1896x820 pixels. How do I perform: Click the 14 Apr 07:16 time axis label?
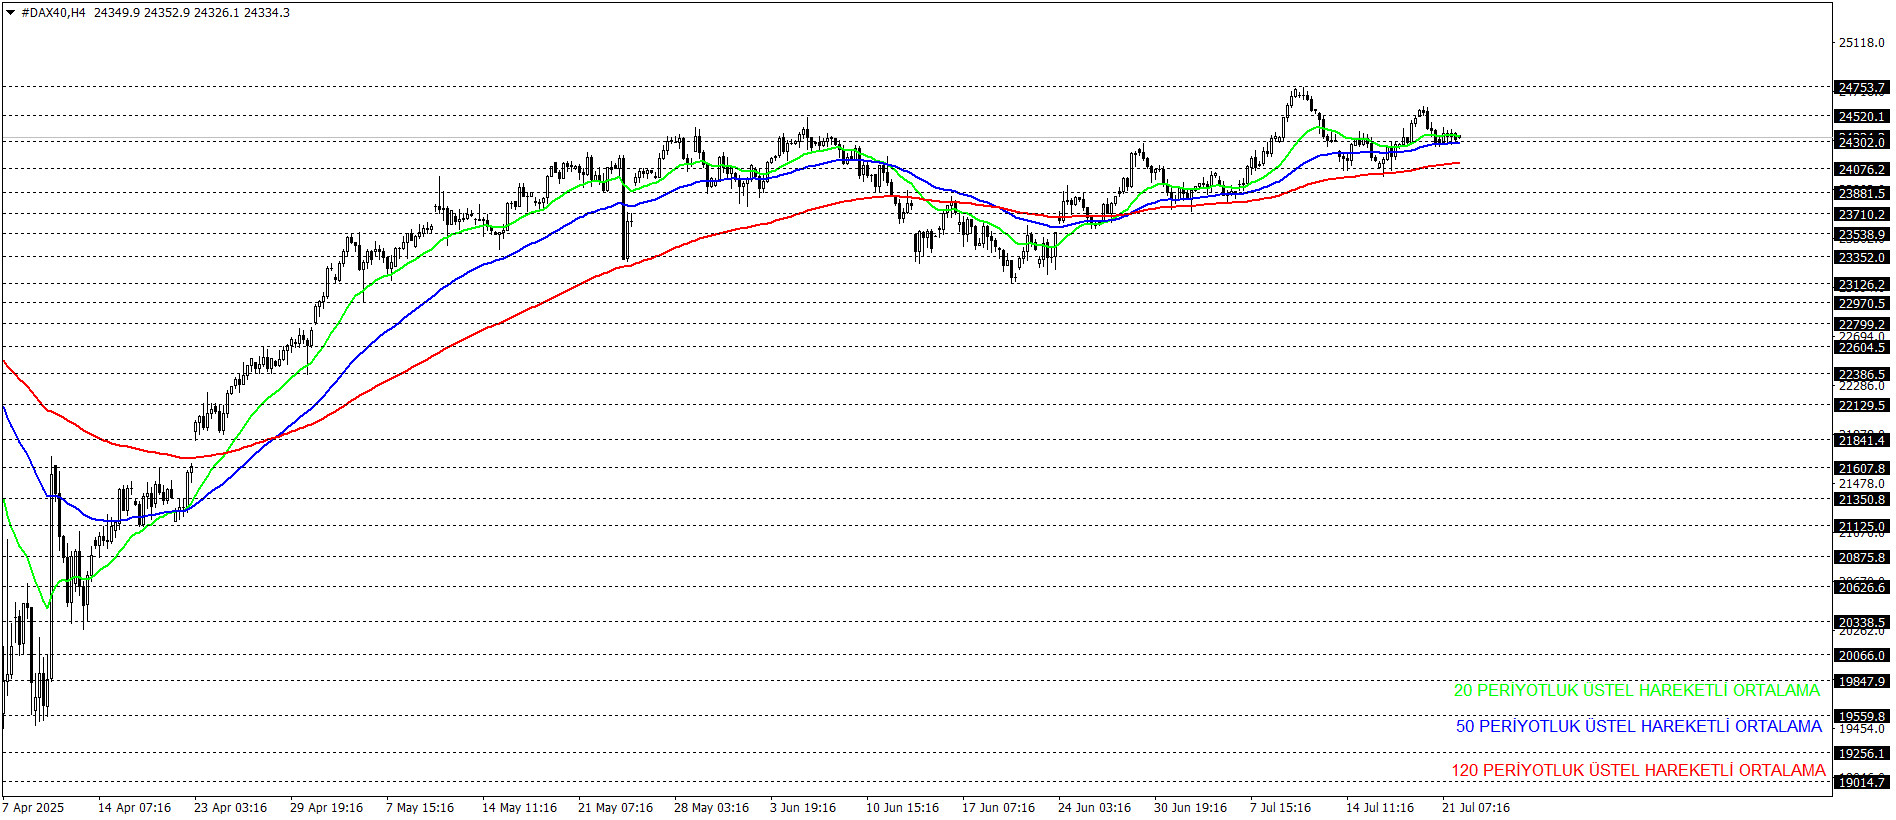[134, 808]
